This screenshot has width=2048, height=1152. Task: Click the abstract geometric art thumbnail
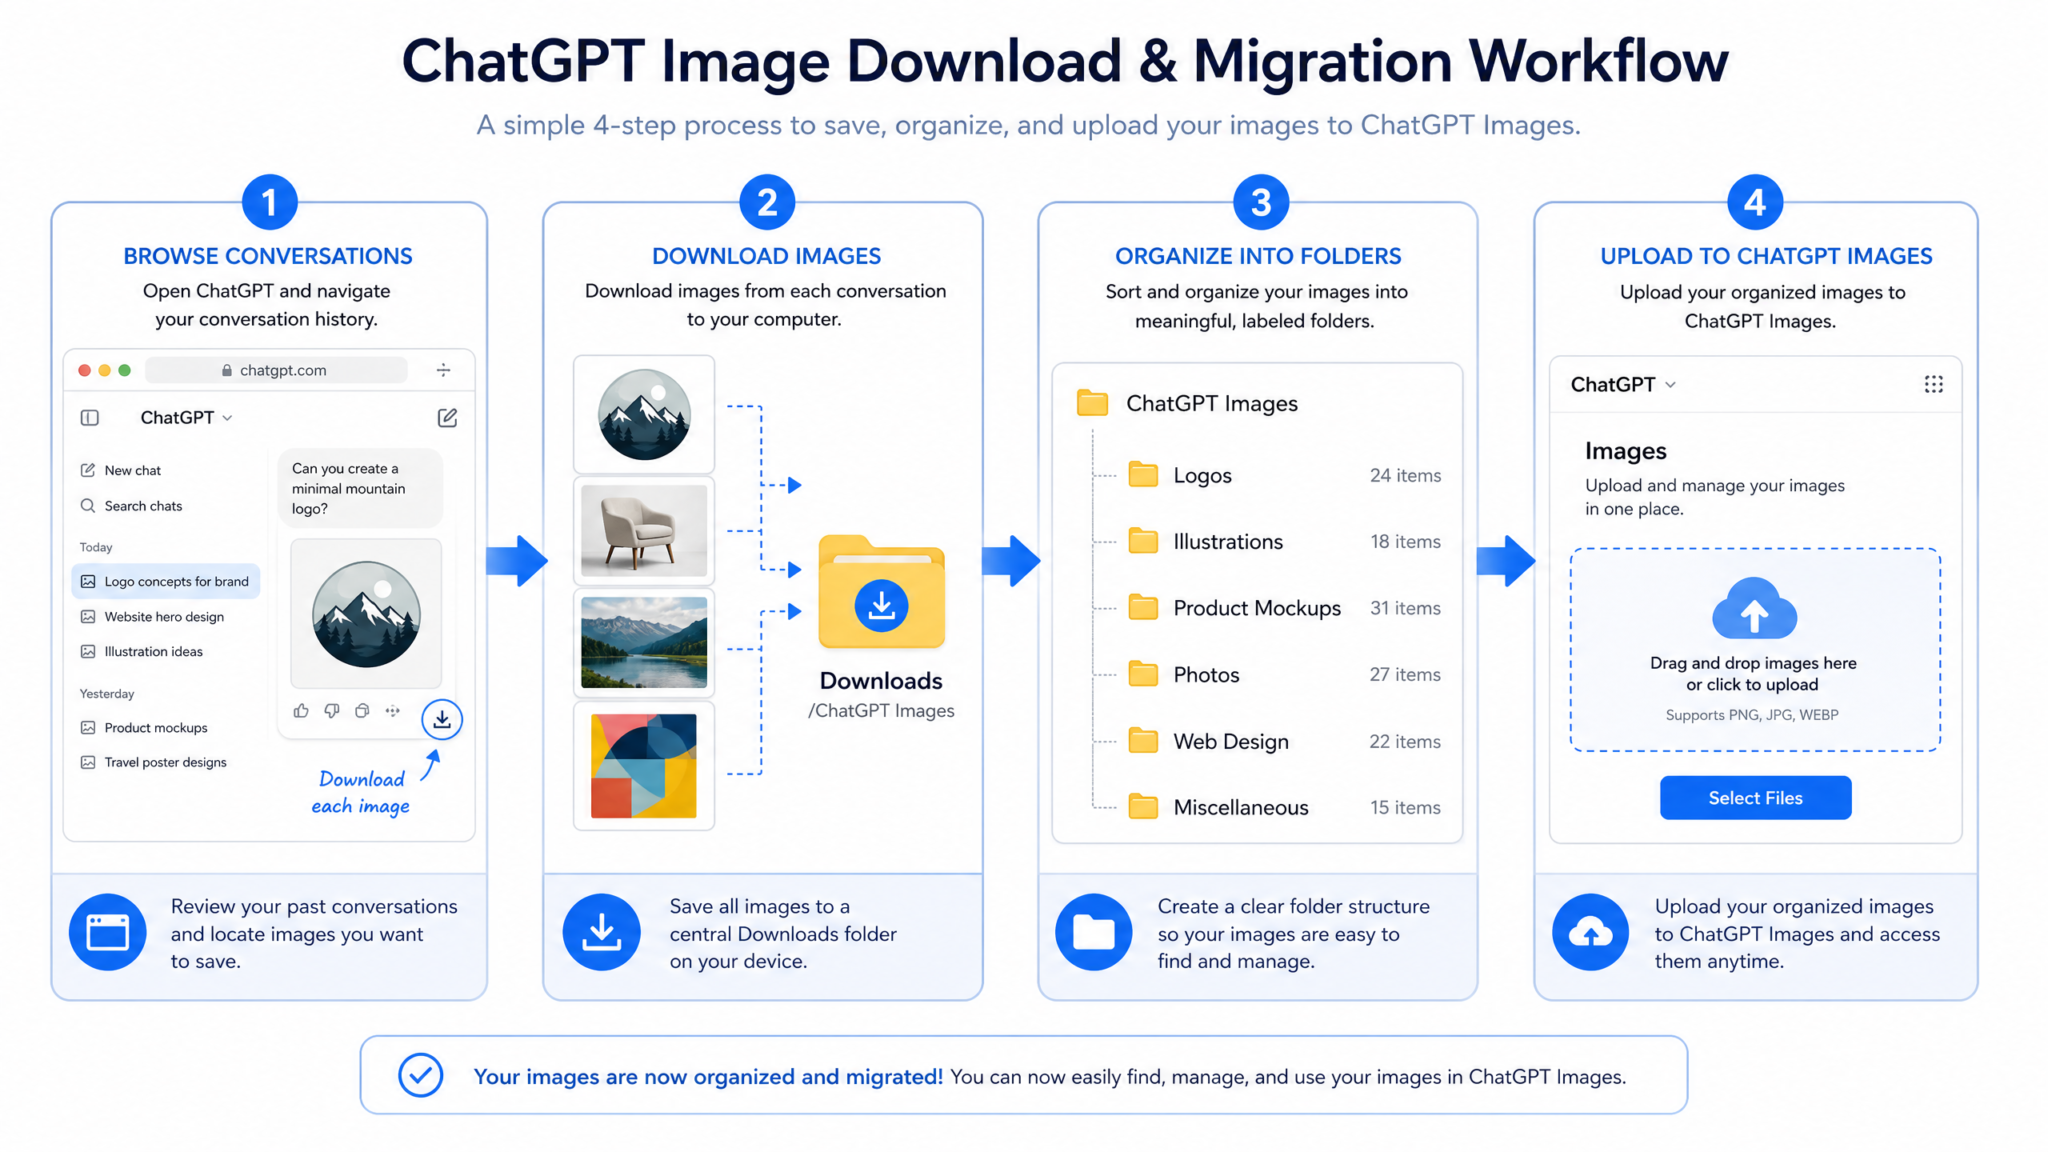pyautogui.click(x=644, y=766)
